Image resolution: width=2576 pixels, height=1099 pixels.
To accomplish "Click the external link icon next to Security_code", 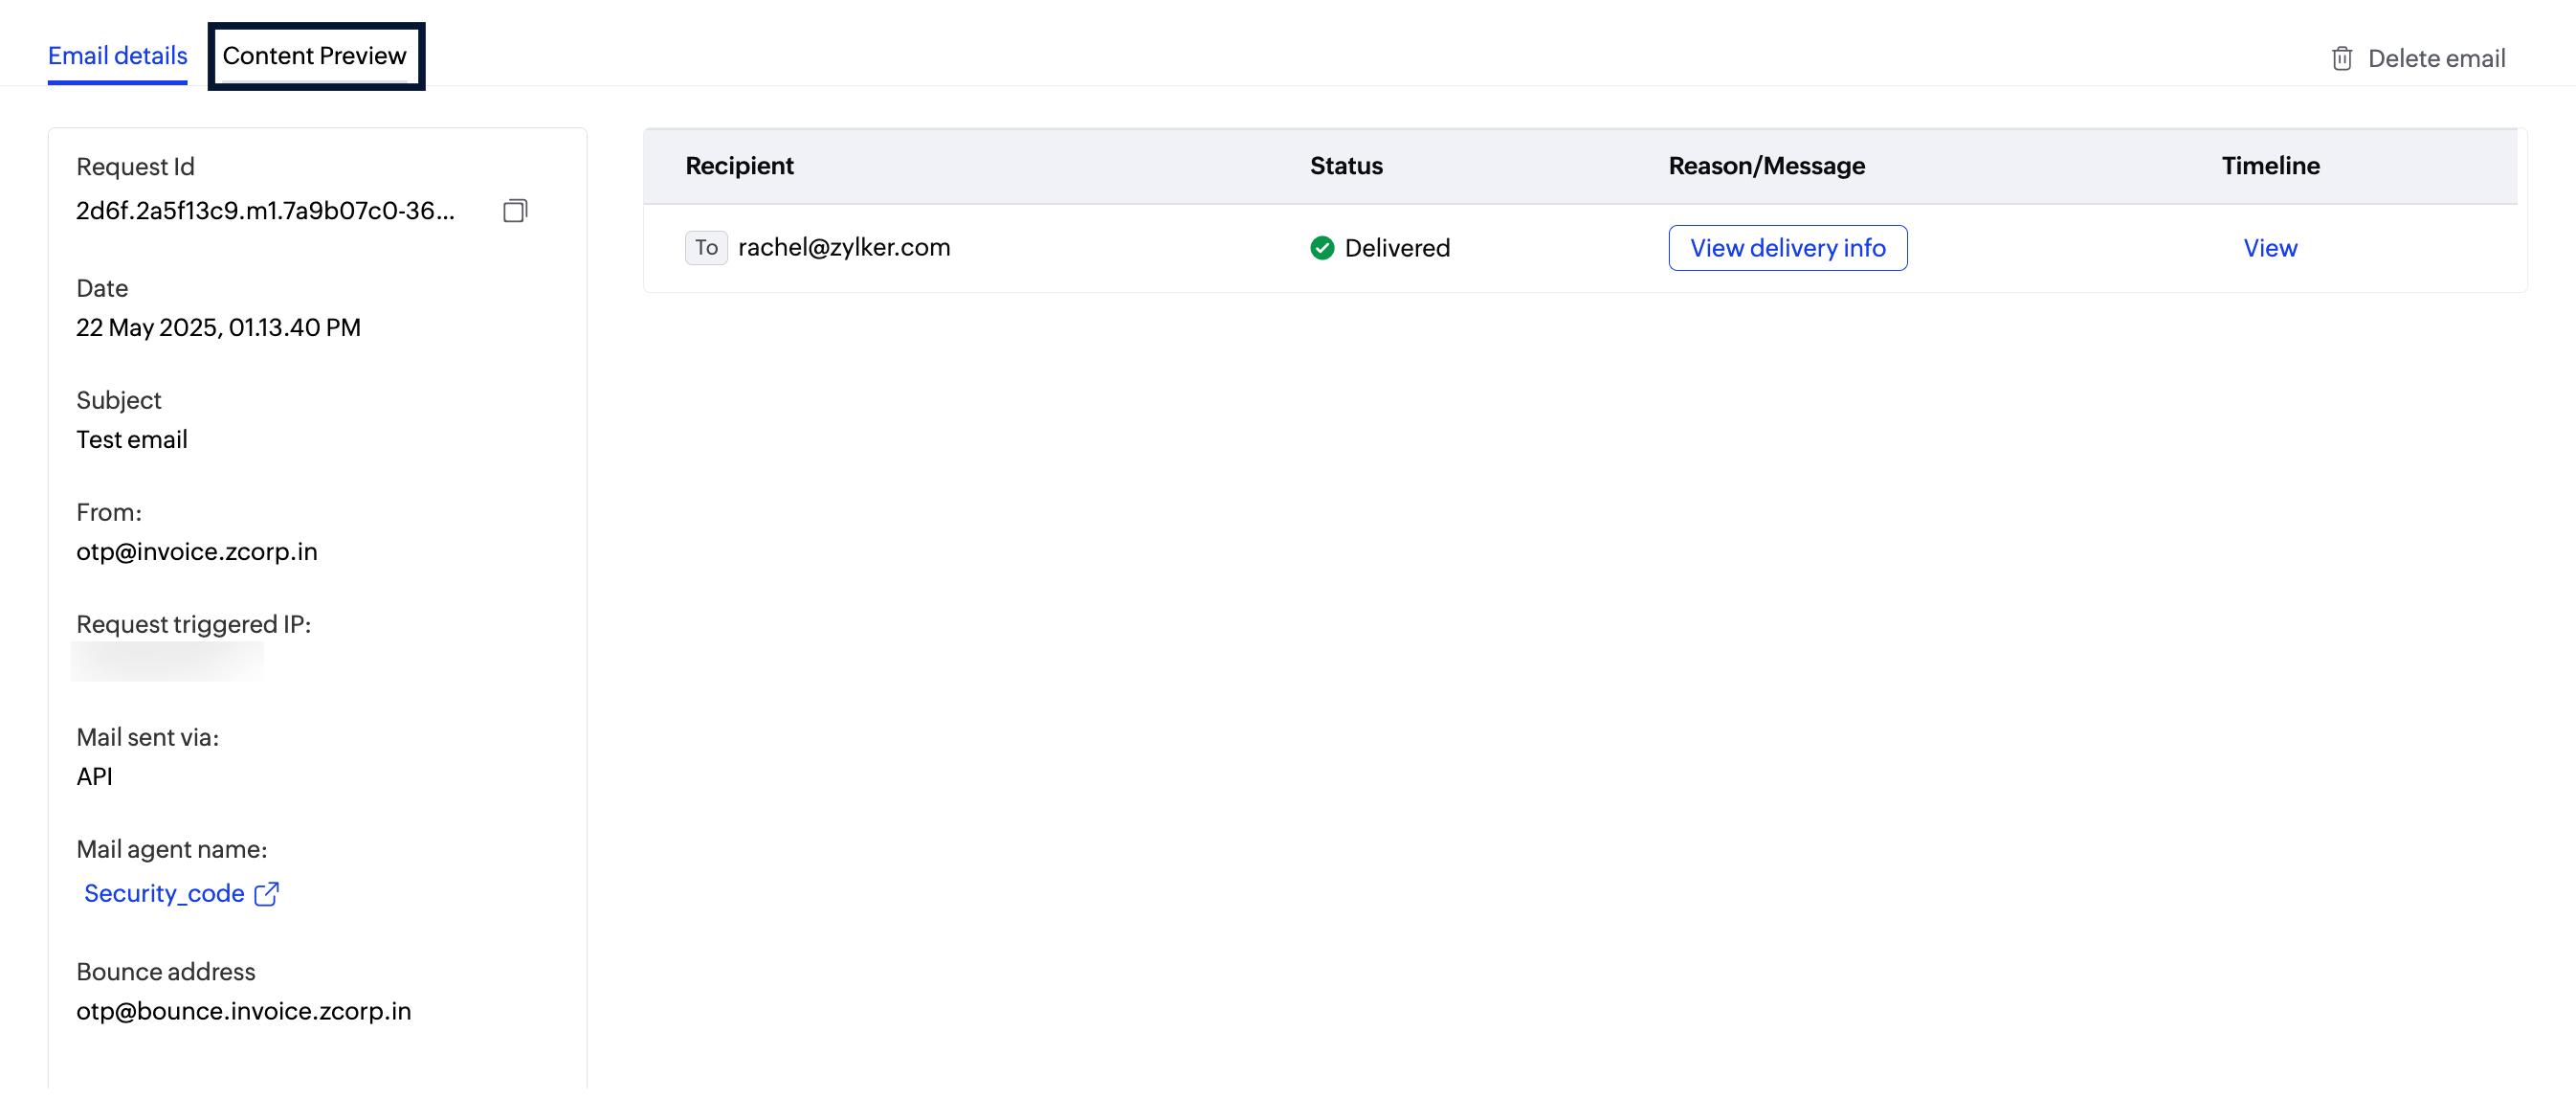I will tap(267, 893).
